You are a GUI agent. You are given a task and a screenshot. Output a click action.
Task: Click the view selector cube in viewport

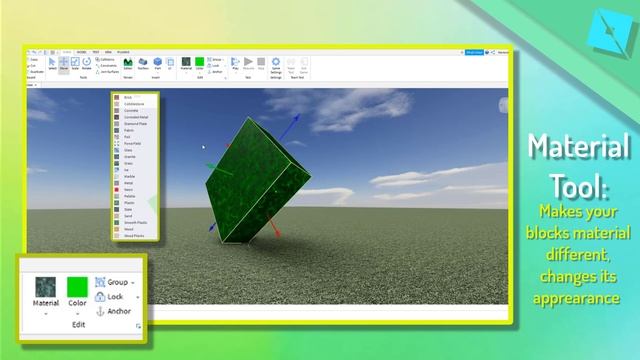point(504,105)
